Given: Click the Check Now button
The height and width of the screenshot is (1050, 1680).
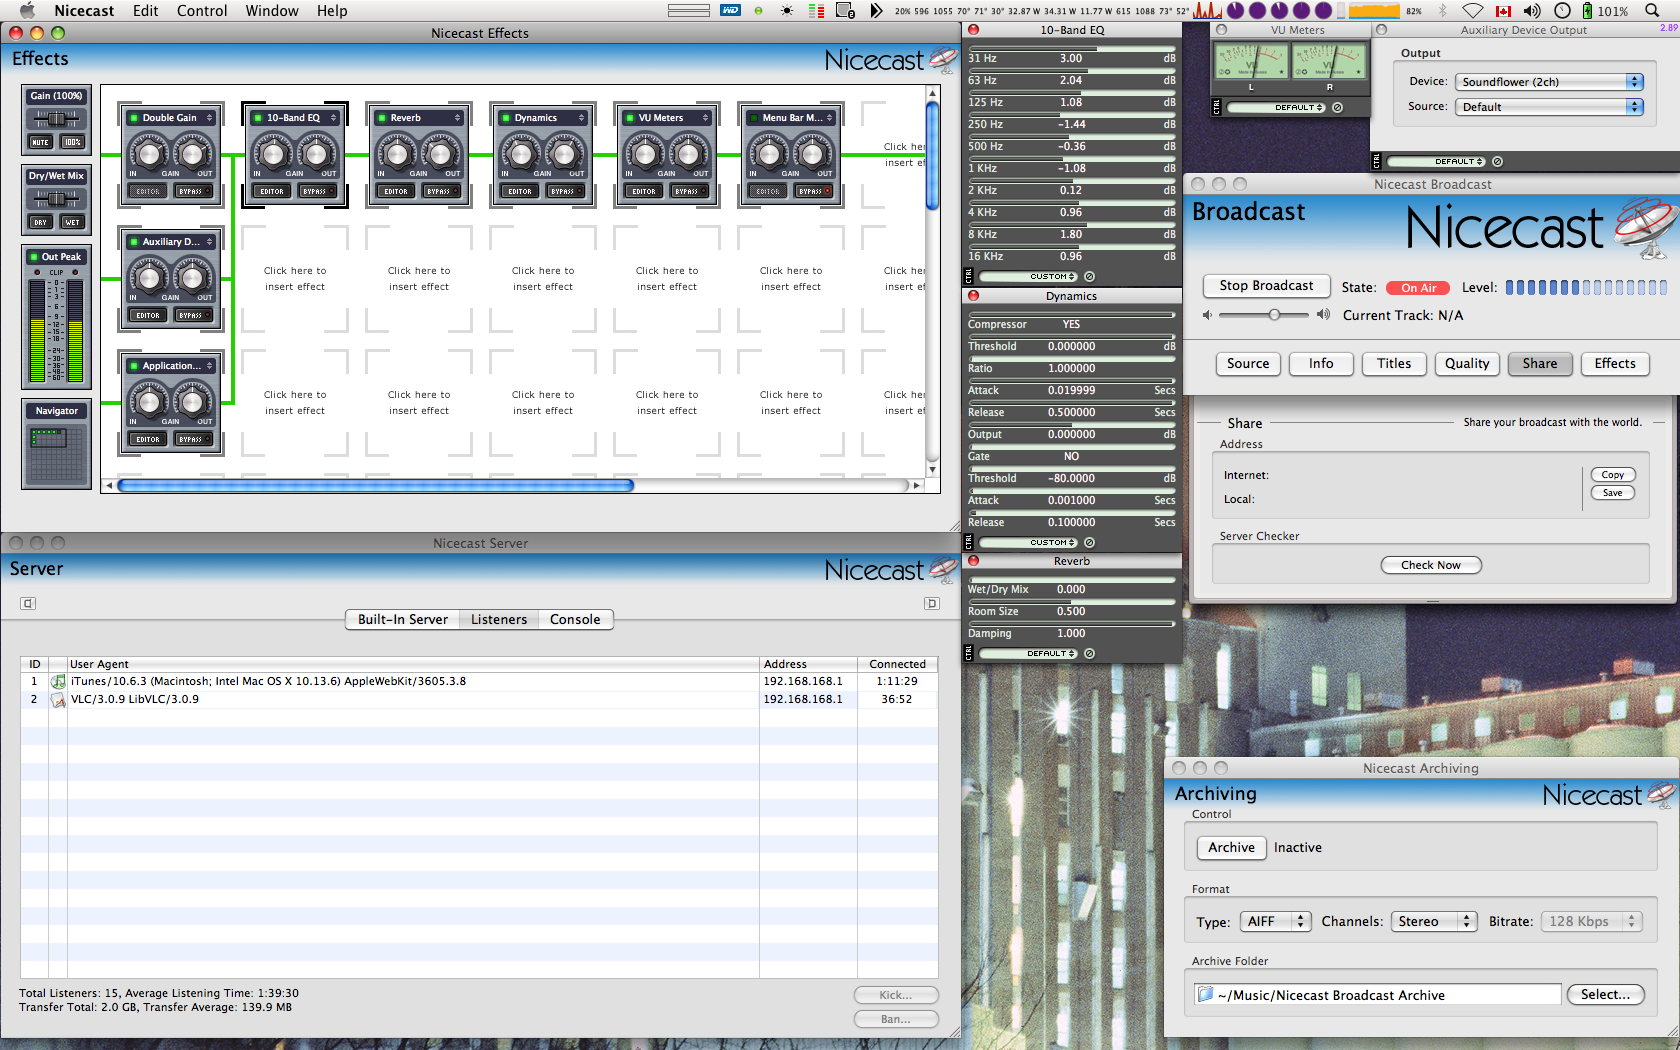Looking at the screenshot, I should (1430, 565).
